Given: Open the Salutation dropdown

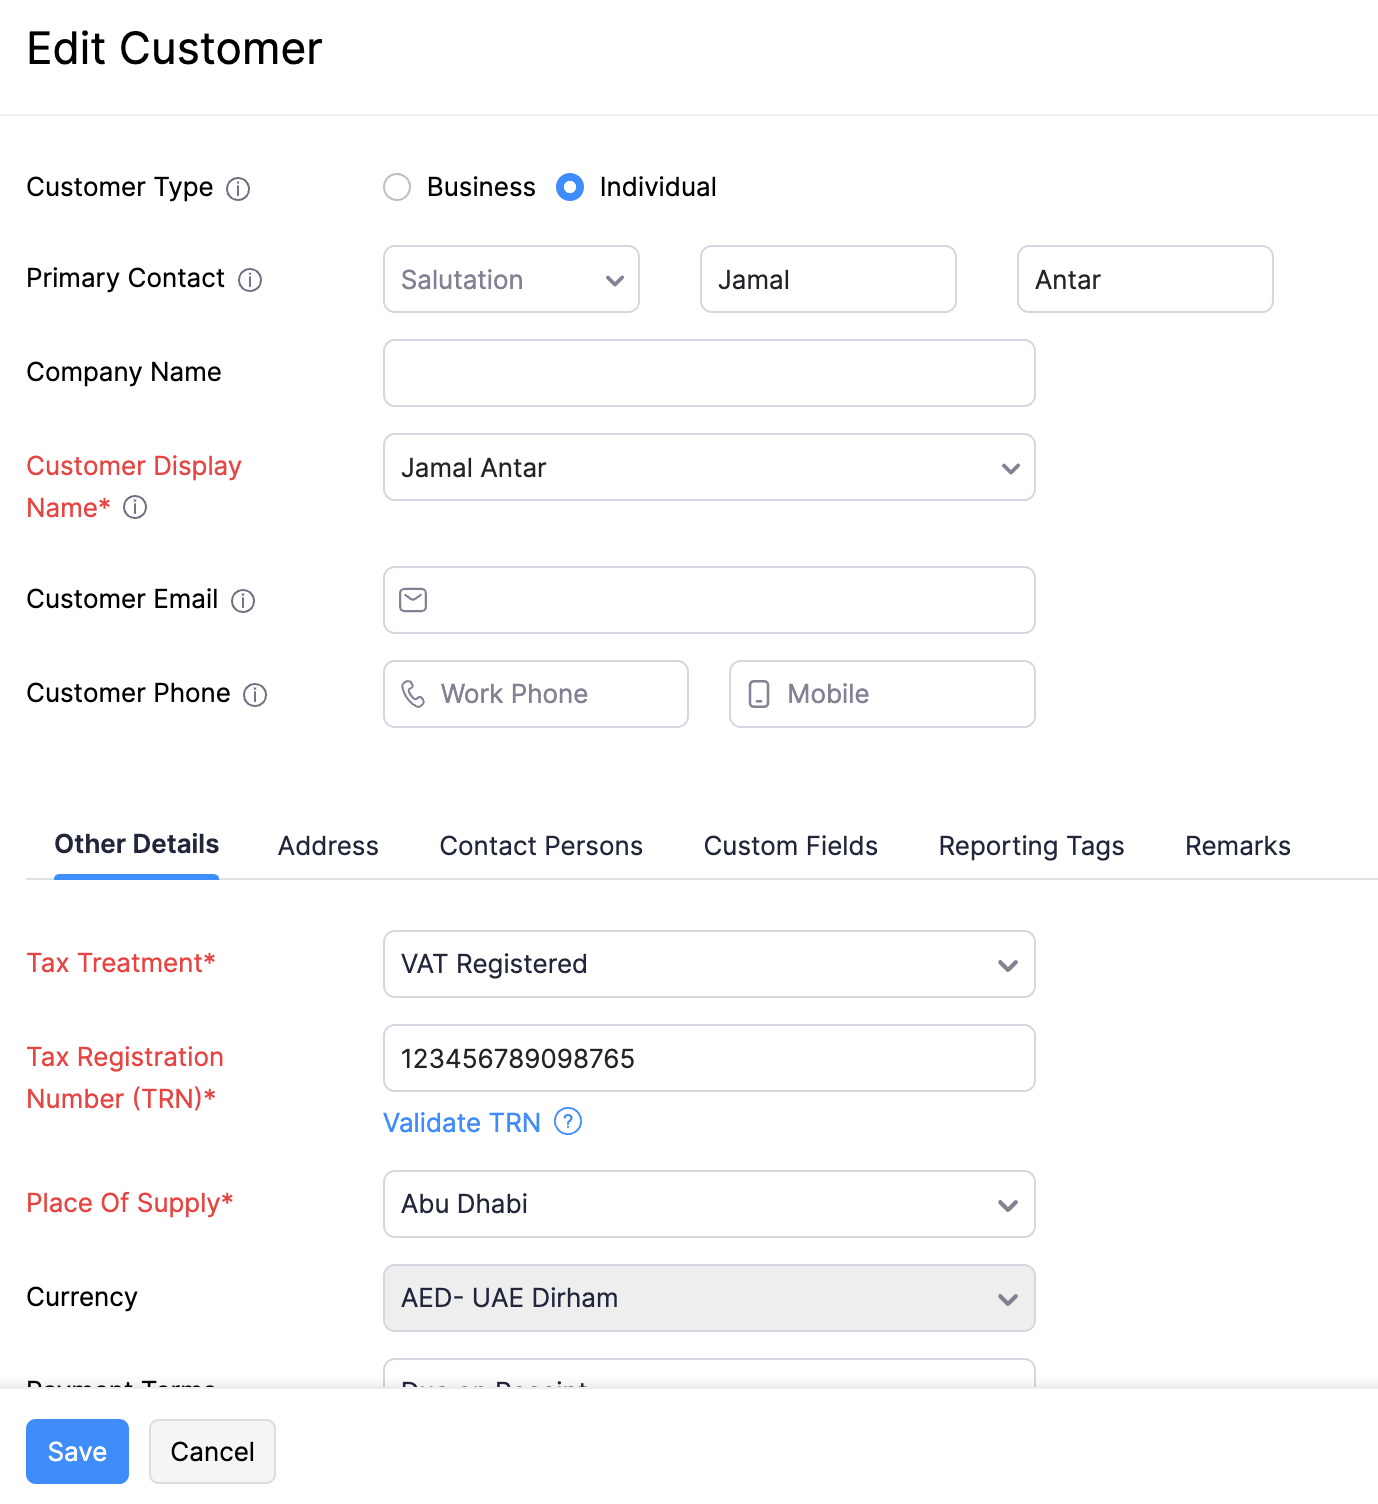Looking at the screenshot, I should pos(510,279).
